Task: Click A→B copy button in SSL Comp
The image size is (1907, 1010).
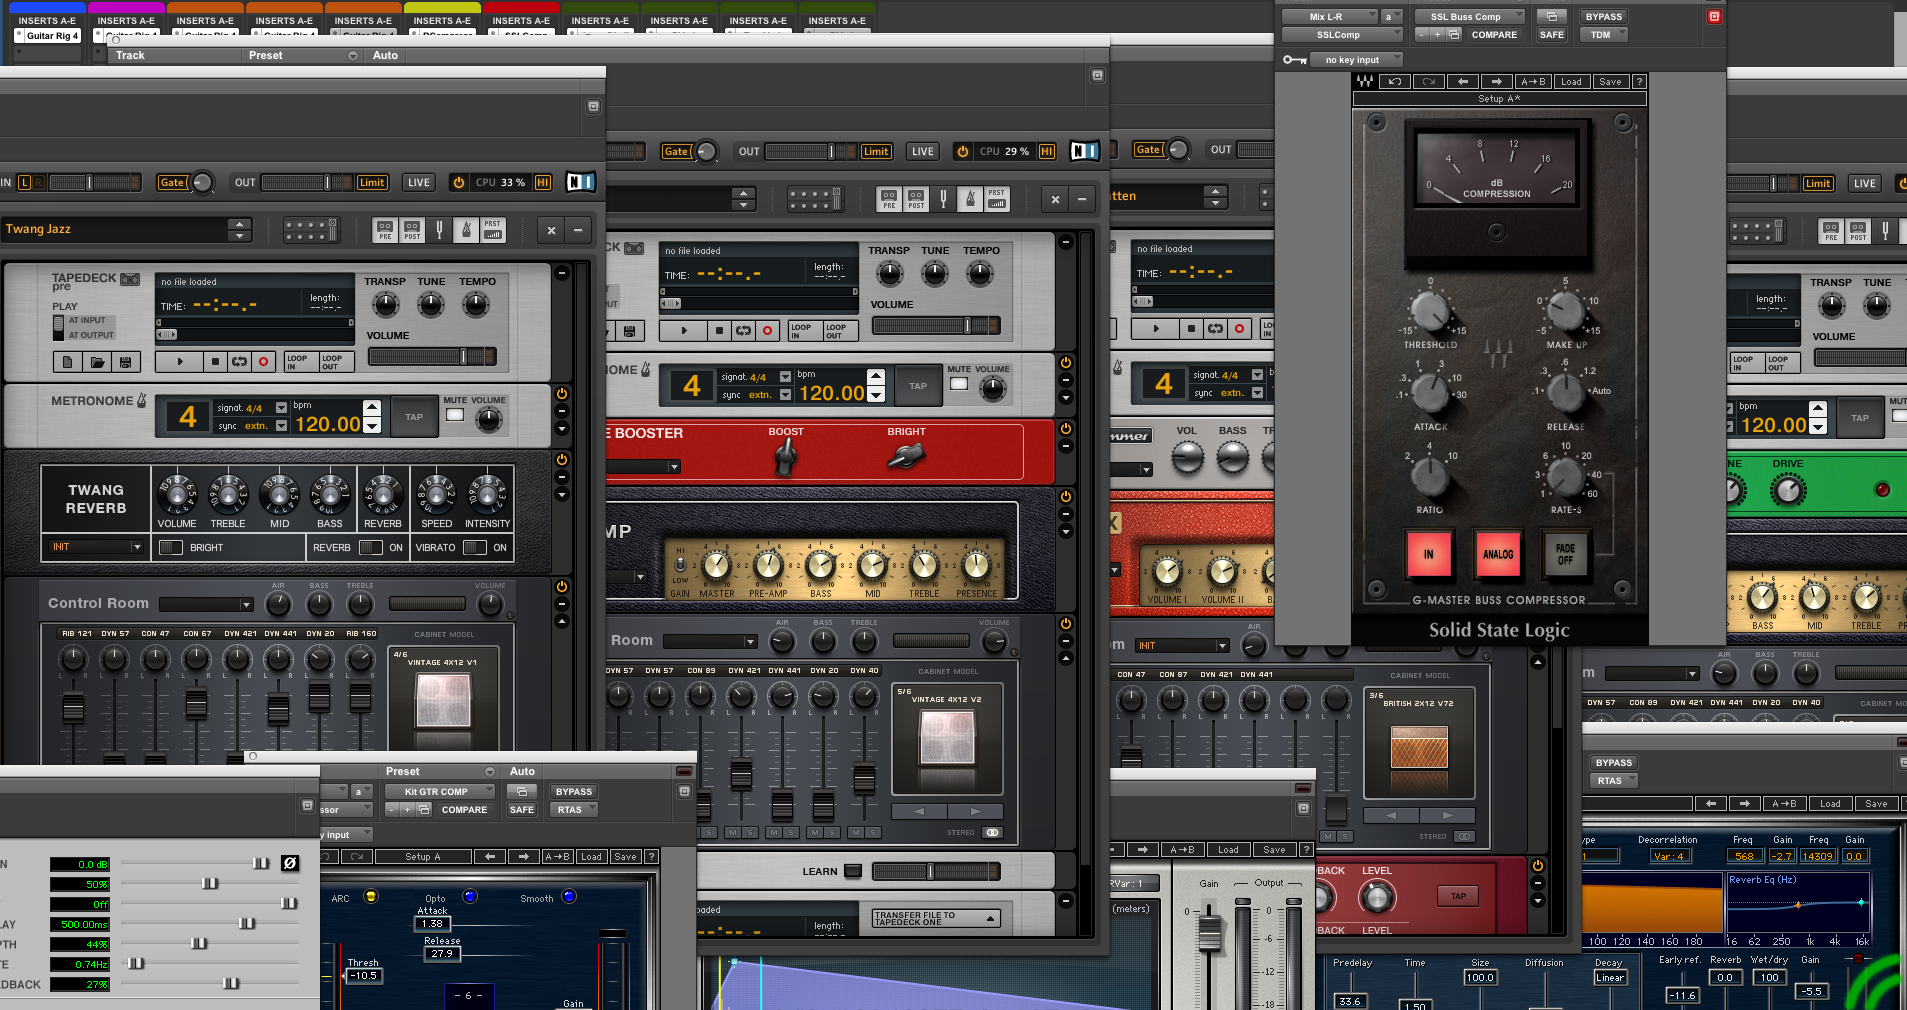Action: point(1533,82)
